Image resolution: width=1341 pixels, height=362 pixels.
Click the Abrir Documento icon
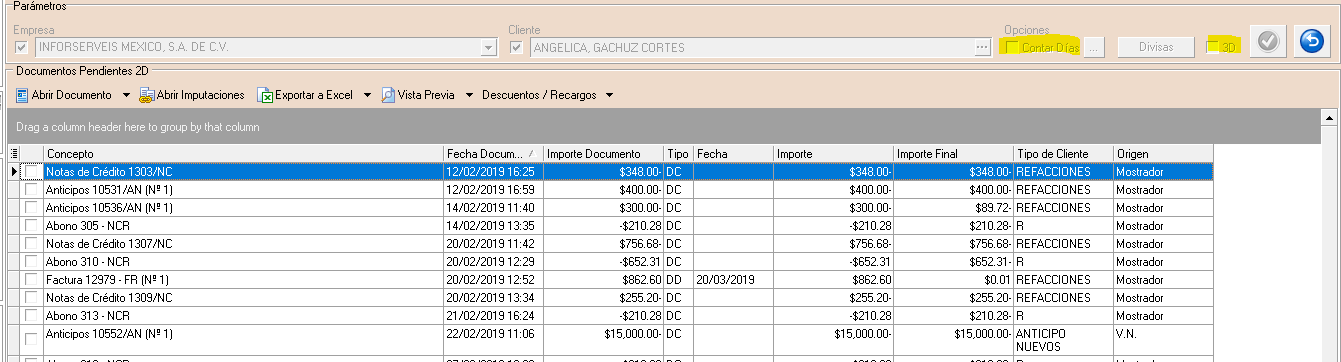point(22,95)
